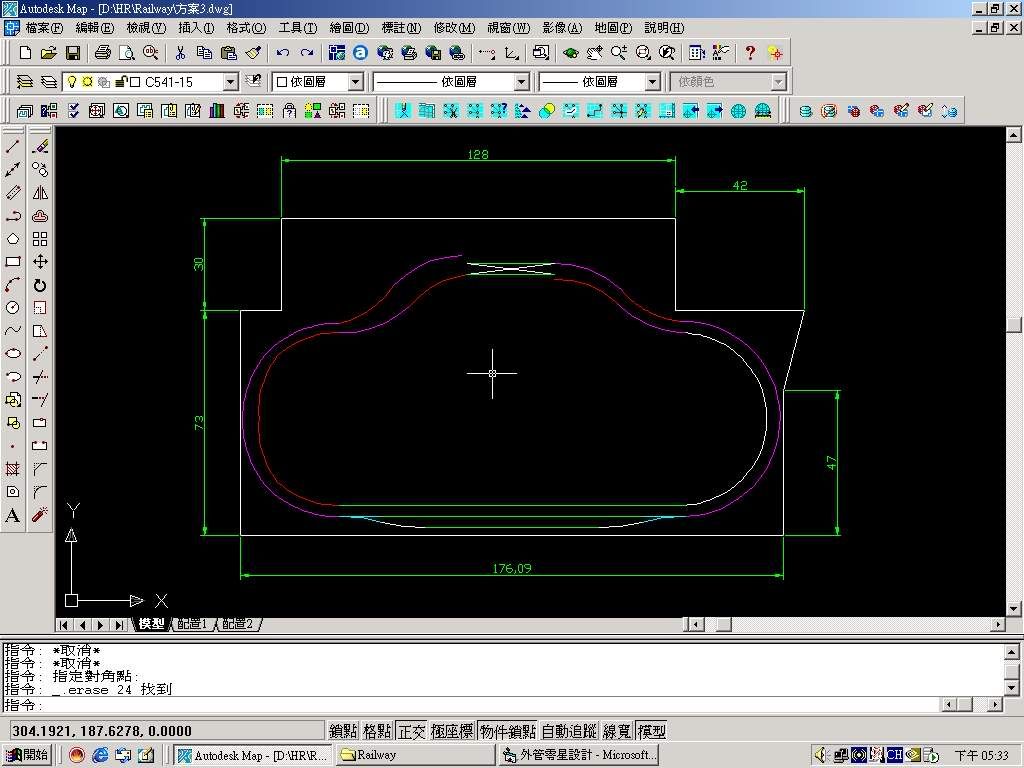Select the Erase tool in the Modify toolbar
The width and height of the screenshot is (1024, 768).
[40, 146]
